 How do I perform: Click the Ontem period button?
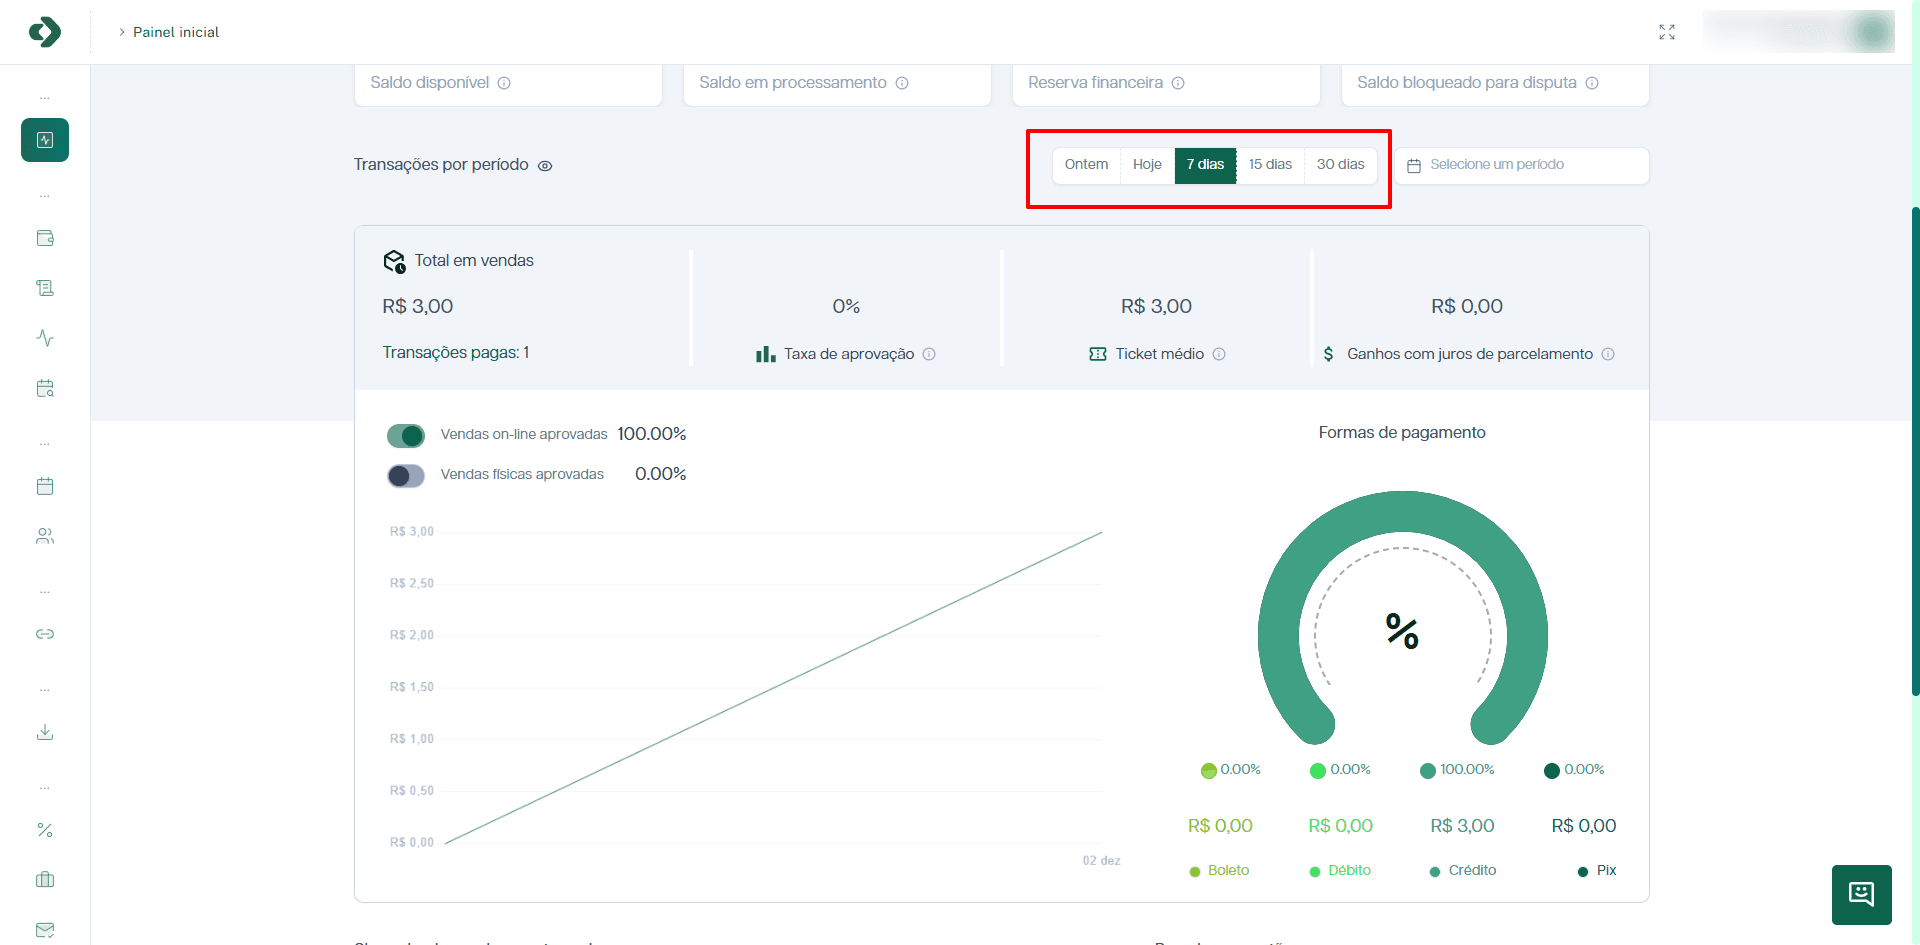(x=1086, y=165)
